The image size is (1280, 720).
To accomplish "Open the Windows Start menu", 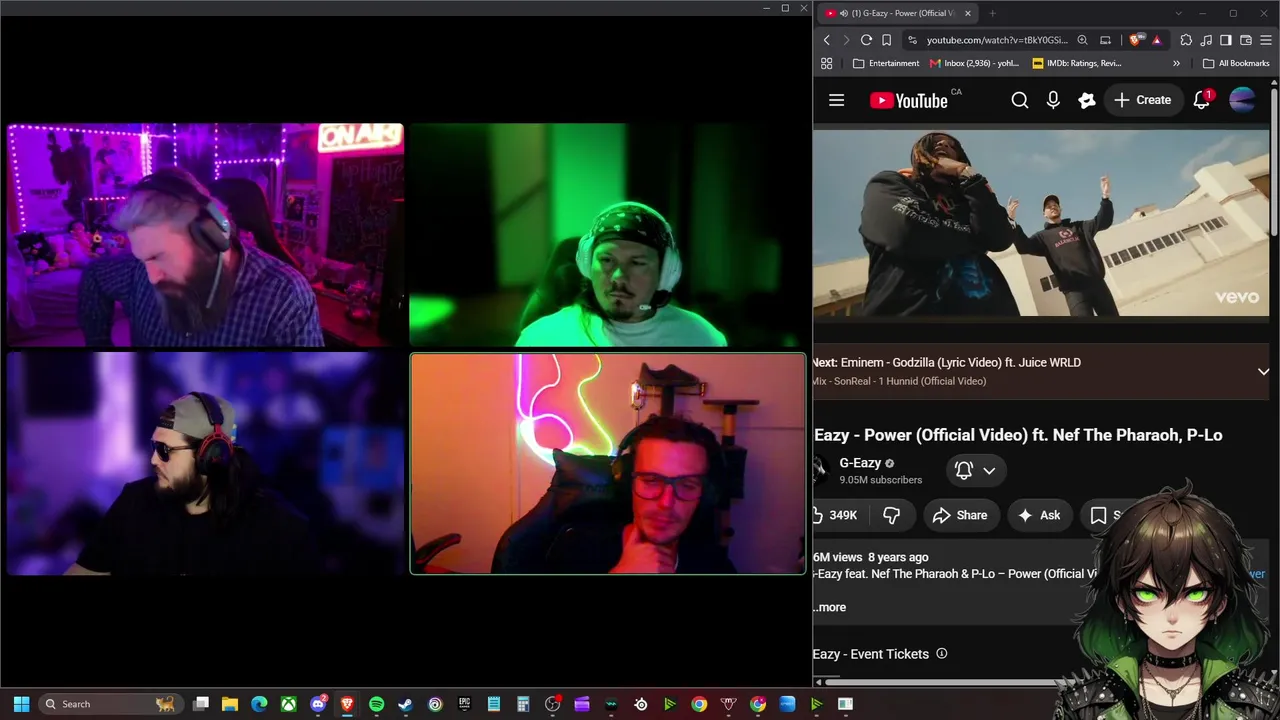I will click(x=21, y=704).
